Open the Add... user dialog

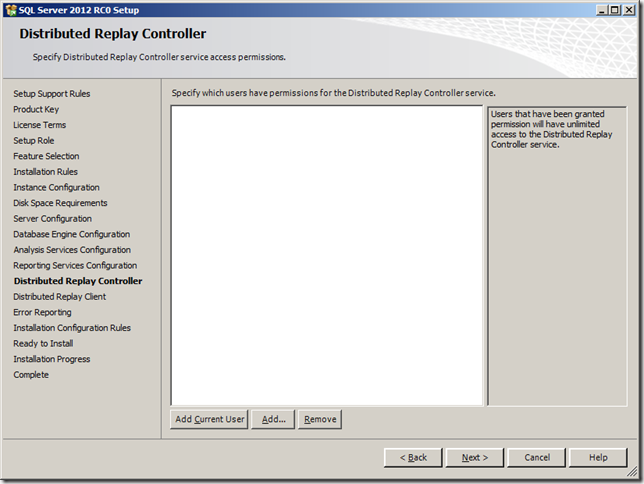click(x=273, y=419)
